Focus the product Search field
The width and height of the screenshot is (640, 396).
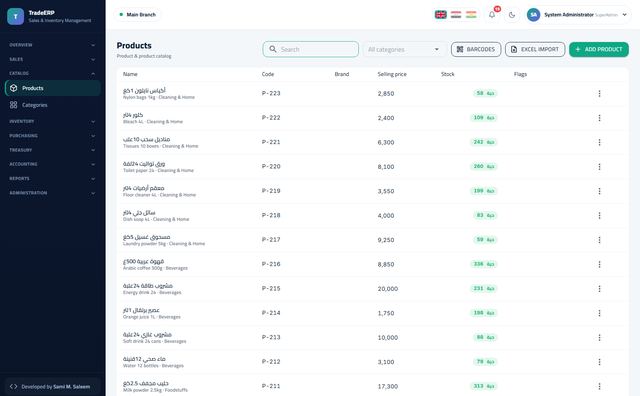coord(311,49)
